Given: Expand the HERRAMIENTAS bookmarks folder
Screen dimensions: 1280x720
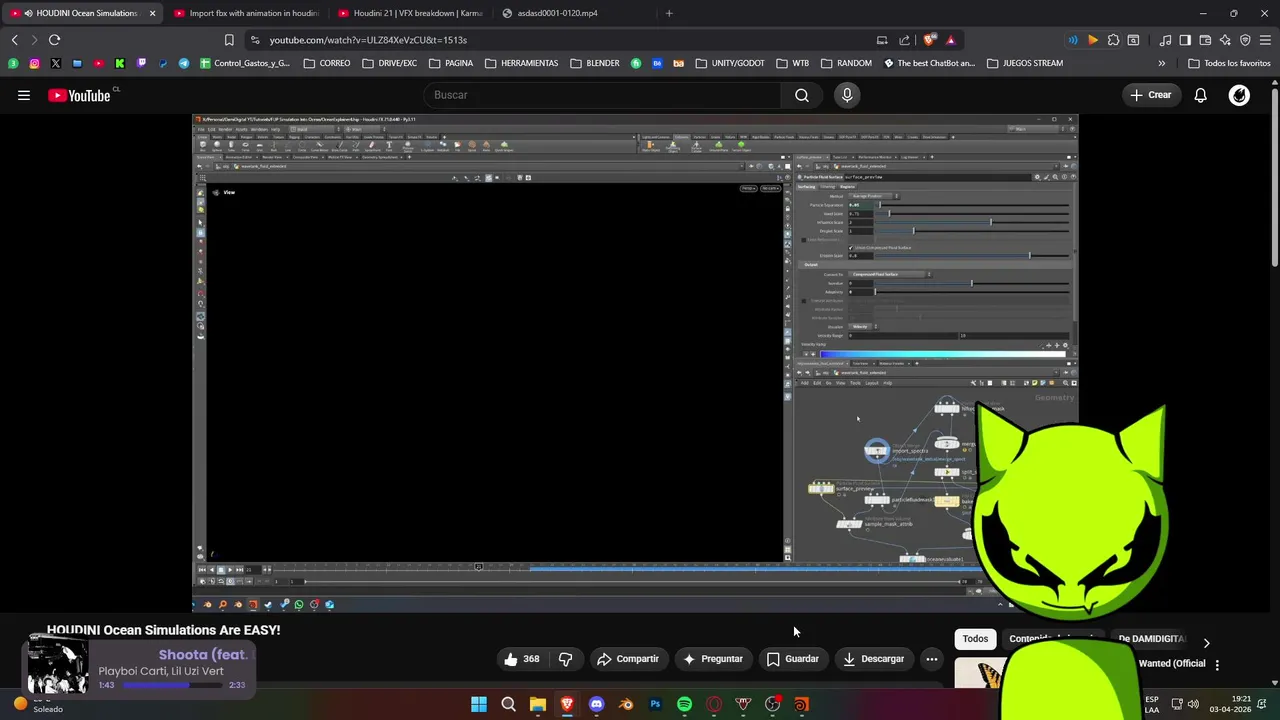Looking at the screenshot, I should point(521,63).
